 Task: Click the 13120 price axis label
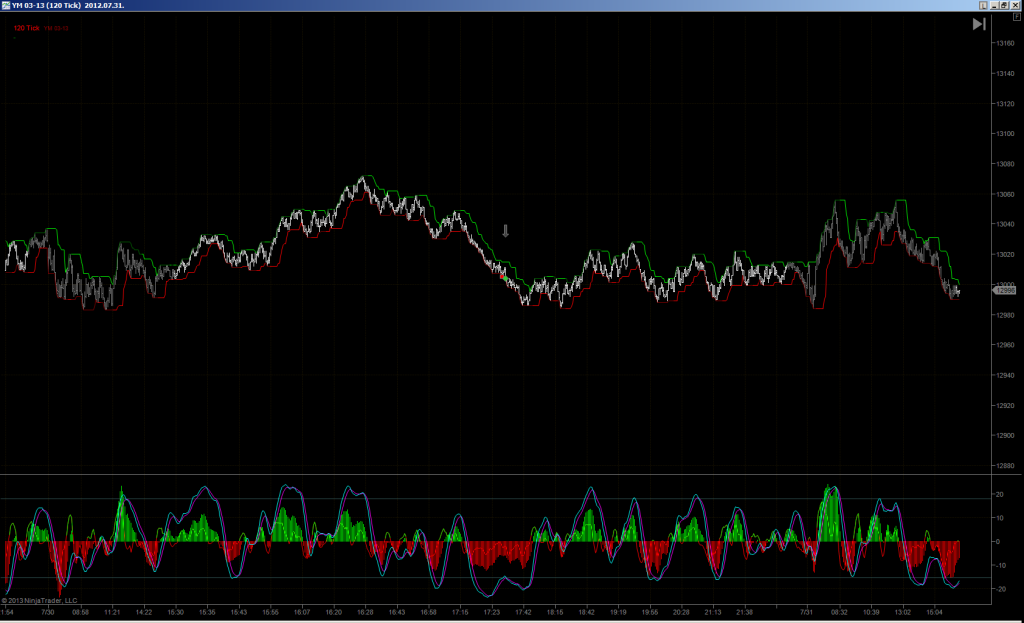[x=1005, y=104]
